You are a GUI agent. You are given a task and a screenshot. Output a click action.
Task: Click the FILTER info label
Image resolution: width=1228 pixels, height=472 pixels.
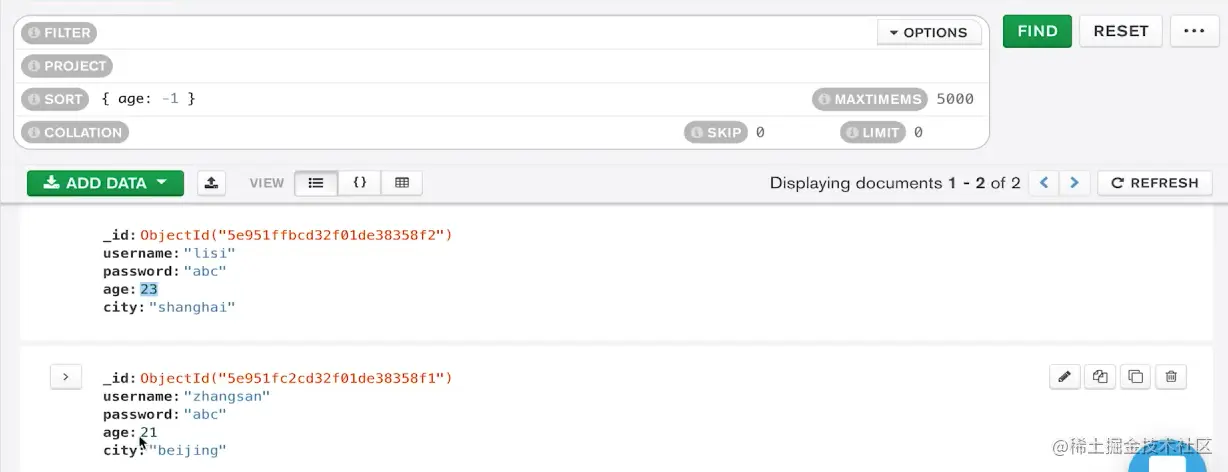(58, 33)
